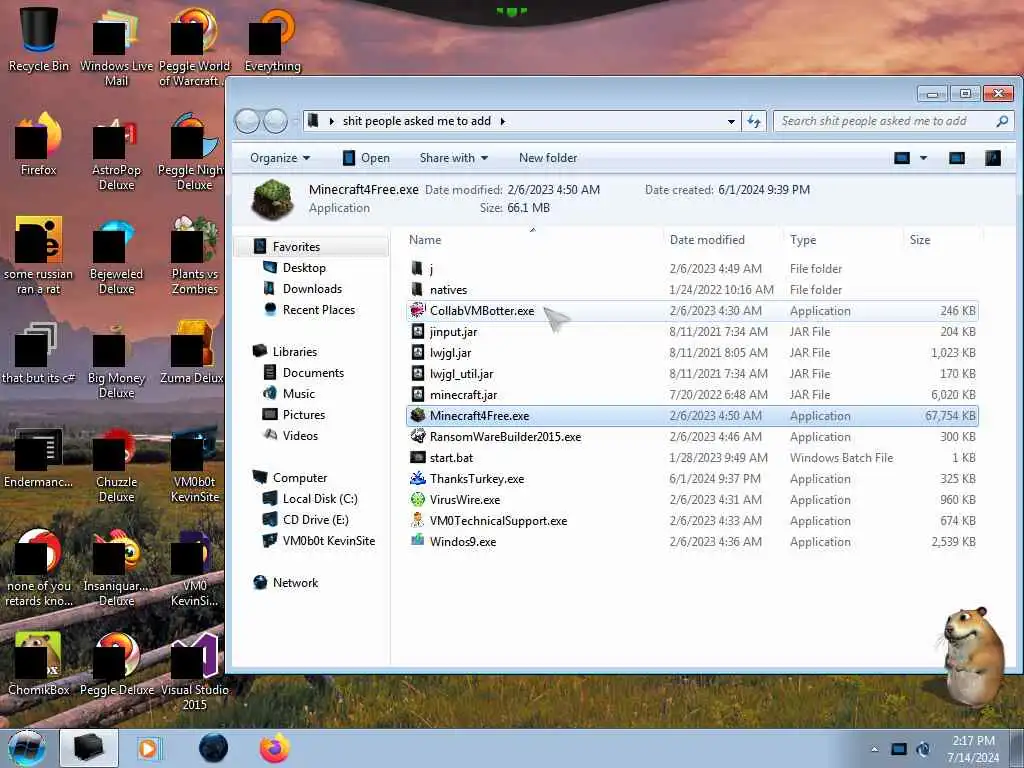Switch to Explorer window on taskbar
The image size is (1024, 768).
point(89,748)
